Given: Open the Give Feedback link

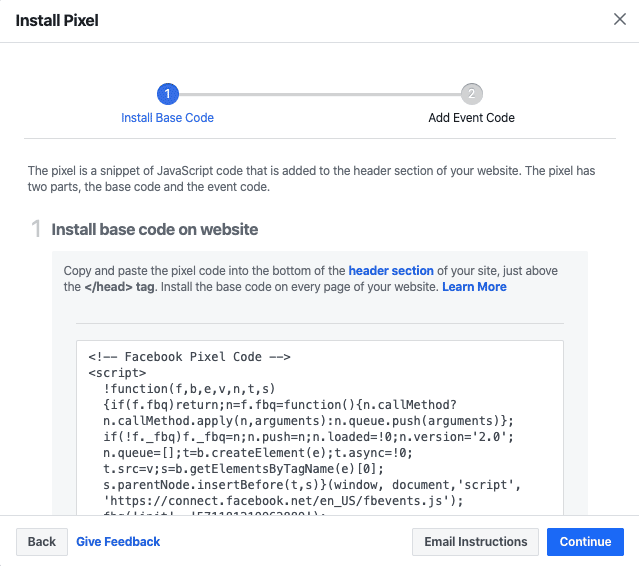Looking at the screenshot, I should tap(118, 542).
